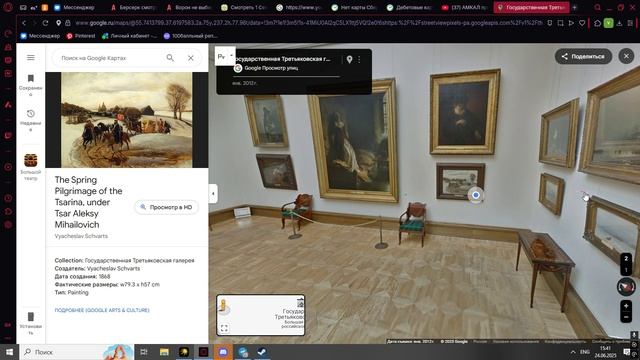The width and height of the screenshot is (640, 360).
Task: Open the Windows Start menu
Action: click(9, 352)
